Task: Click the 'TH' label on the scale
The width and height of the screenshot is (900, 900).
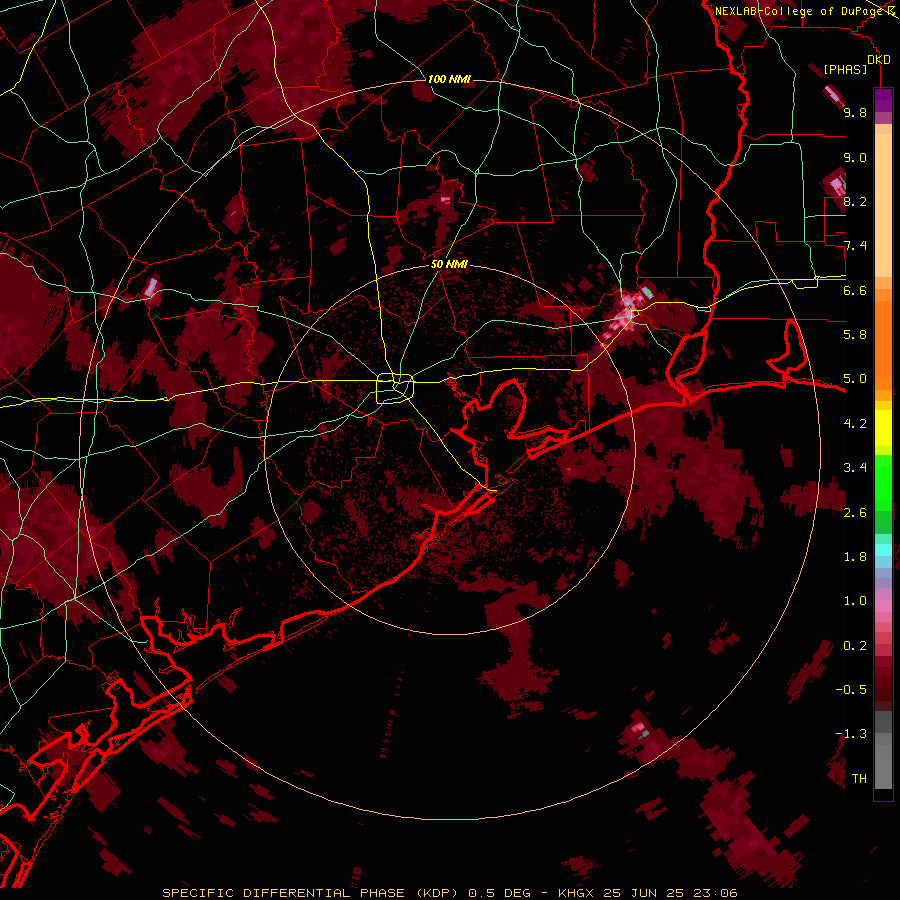Action: point(859,779)
